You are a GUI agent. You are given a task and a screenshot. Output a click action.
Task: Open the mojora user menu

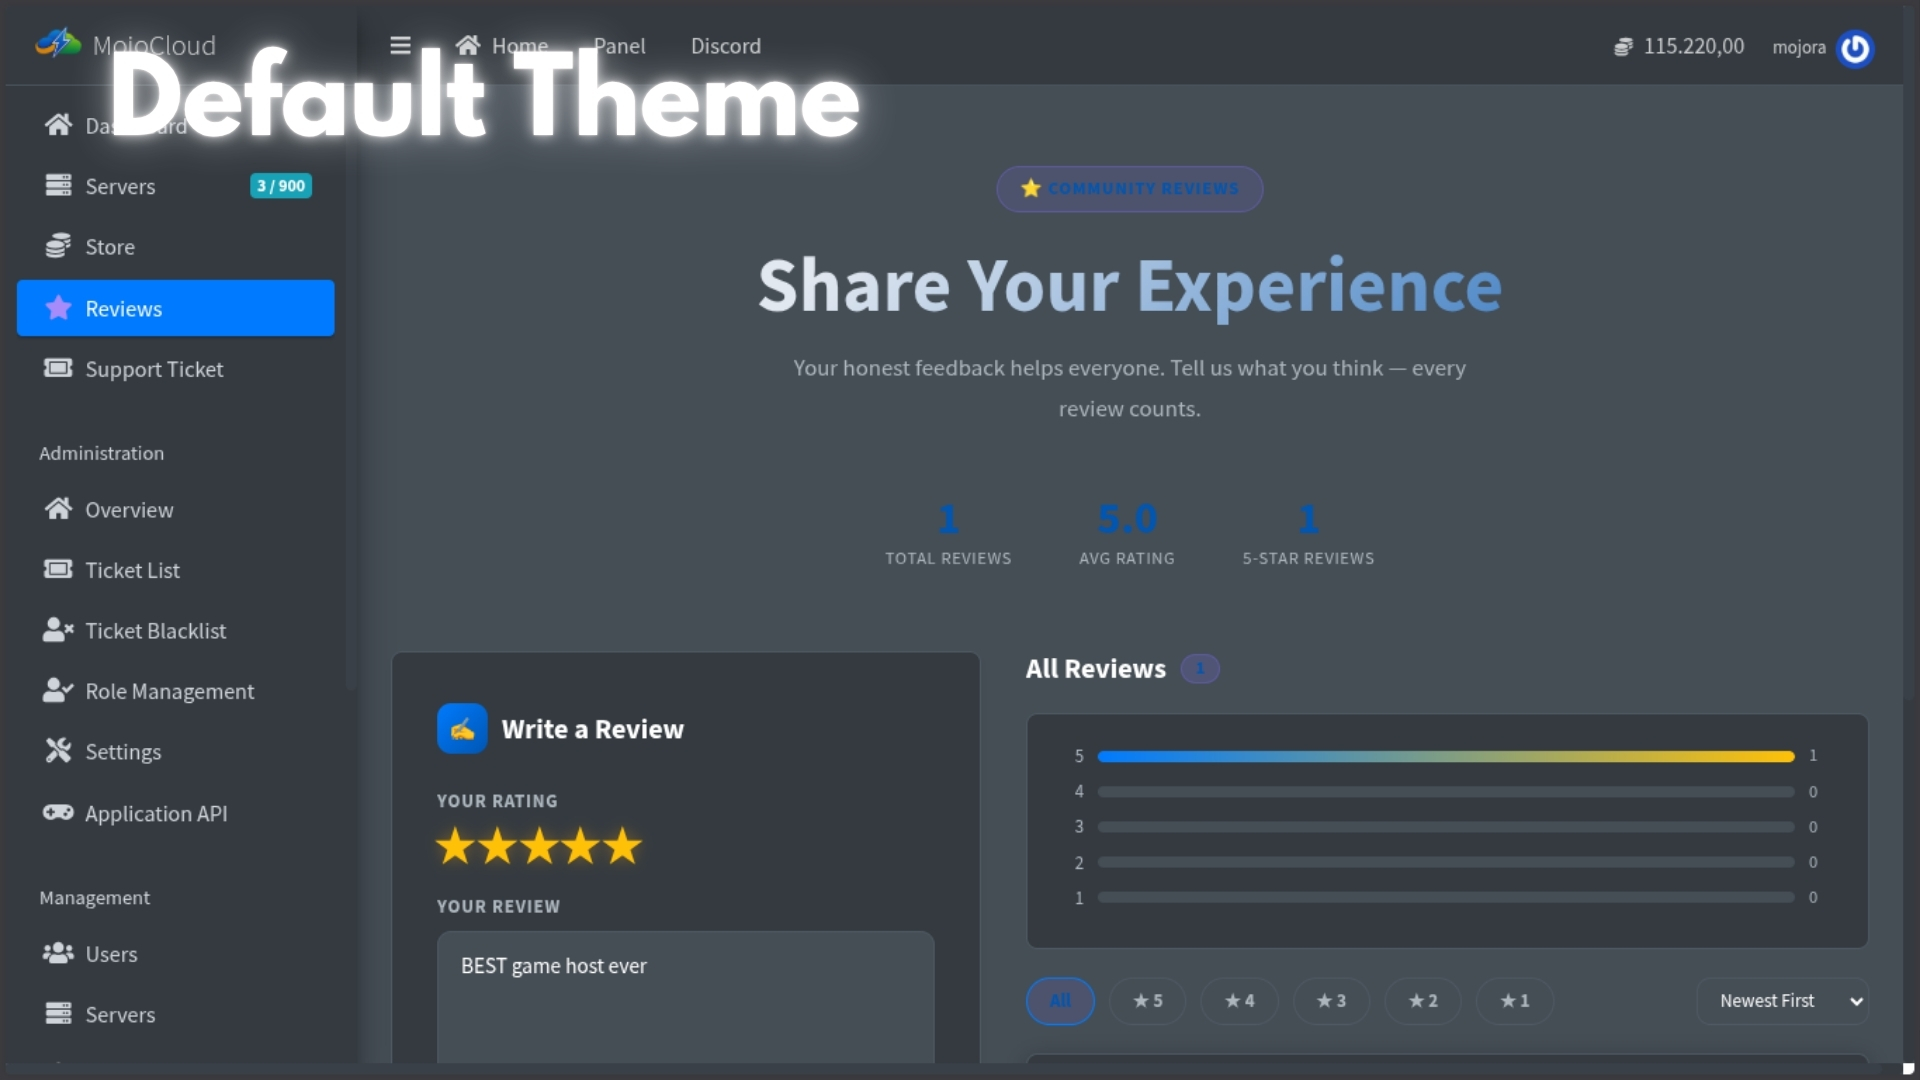pyautogui.click(x=1798, y=47)
